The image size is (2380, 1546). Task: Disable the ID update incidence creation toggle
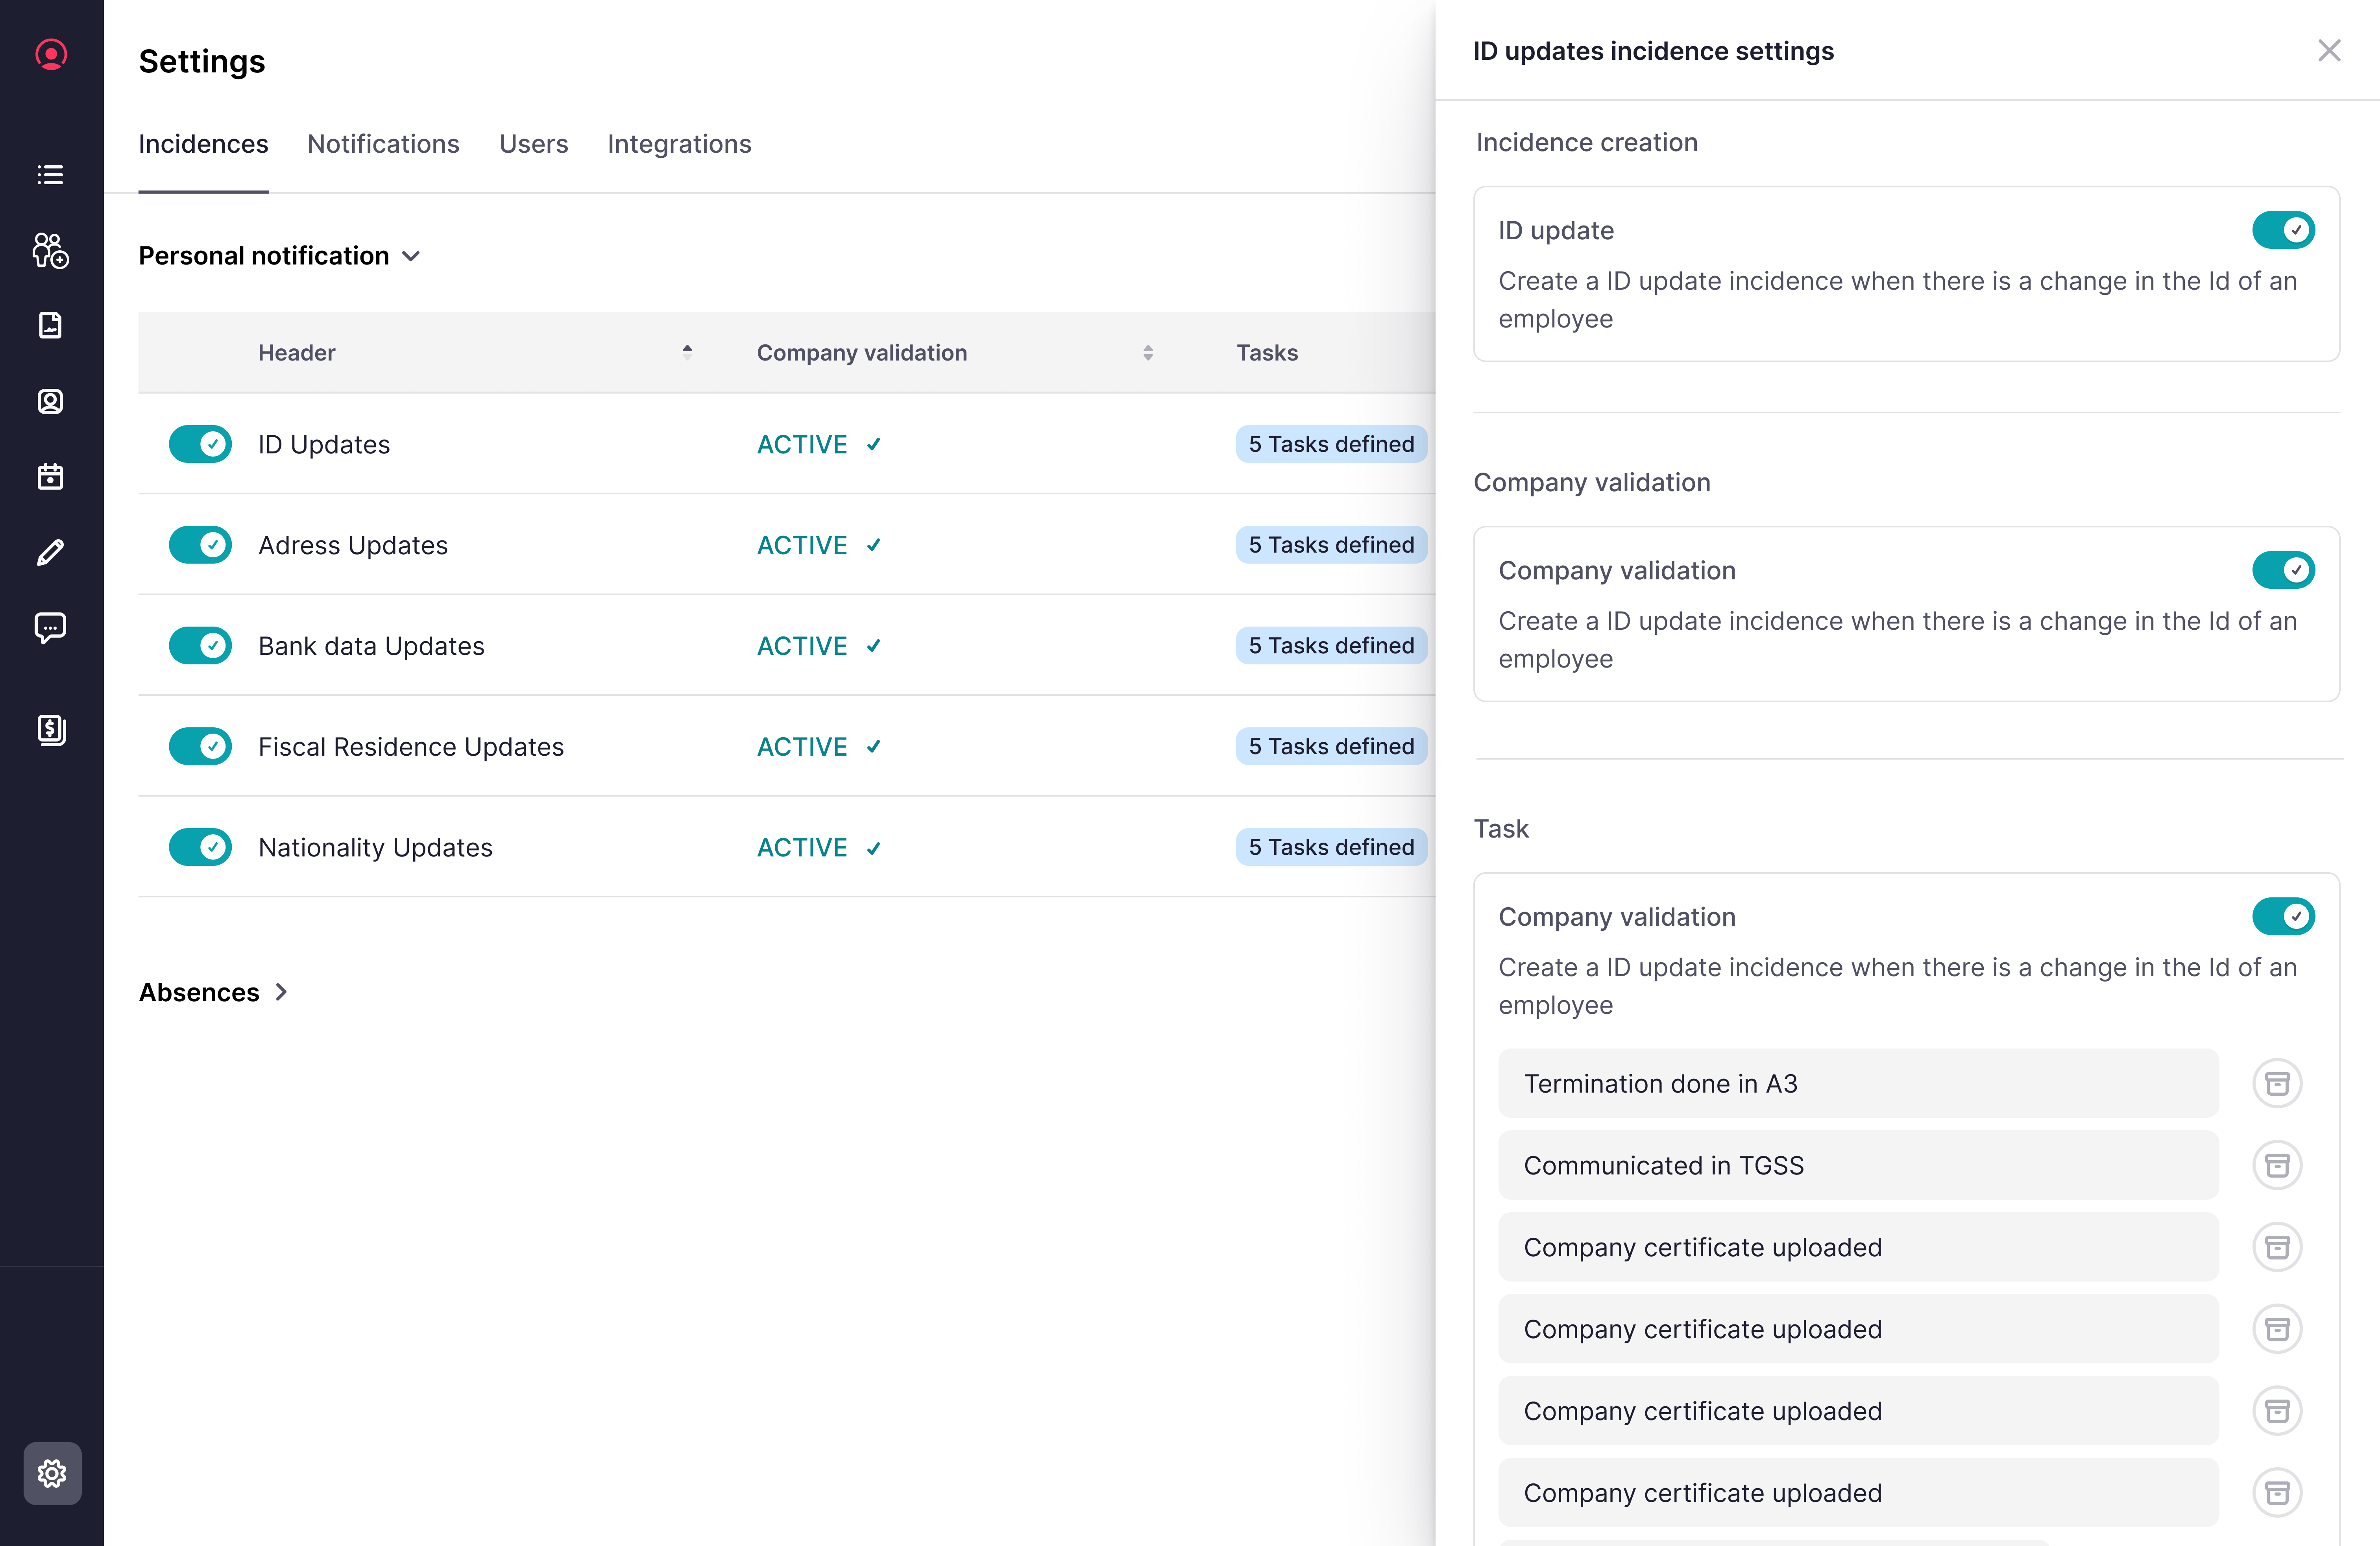click(x=2283, y=230)
